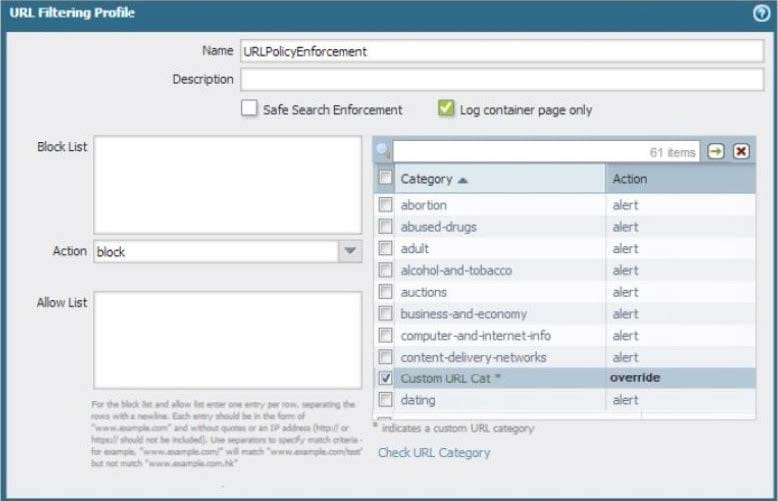This screenshot has width=778, height=501.
Task: Enable Safe Search Enforcement checkbox
Action: coord(249,108)
